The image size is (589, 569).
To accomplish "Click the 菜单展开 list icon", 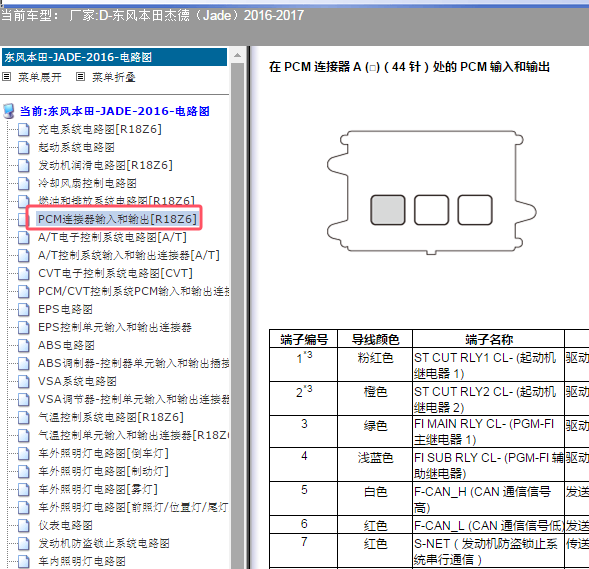I will (x=6, y=77).
